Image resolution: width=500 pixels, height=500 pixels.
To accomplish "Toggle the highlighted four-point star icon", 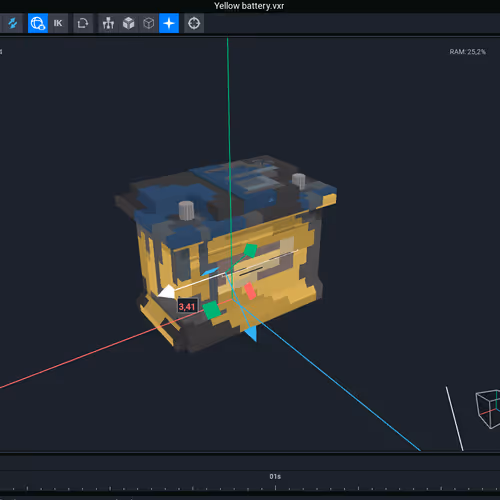I will coord(169,23).
